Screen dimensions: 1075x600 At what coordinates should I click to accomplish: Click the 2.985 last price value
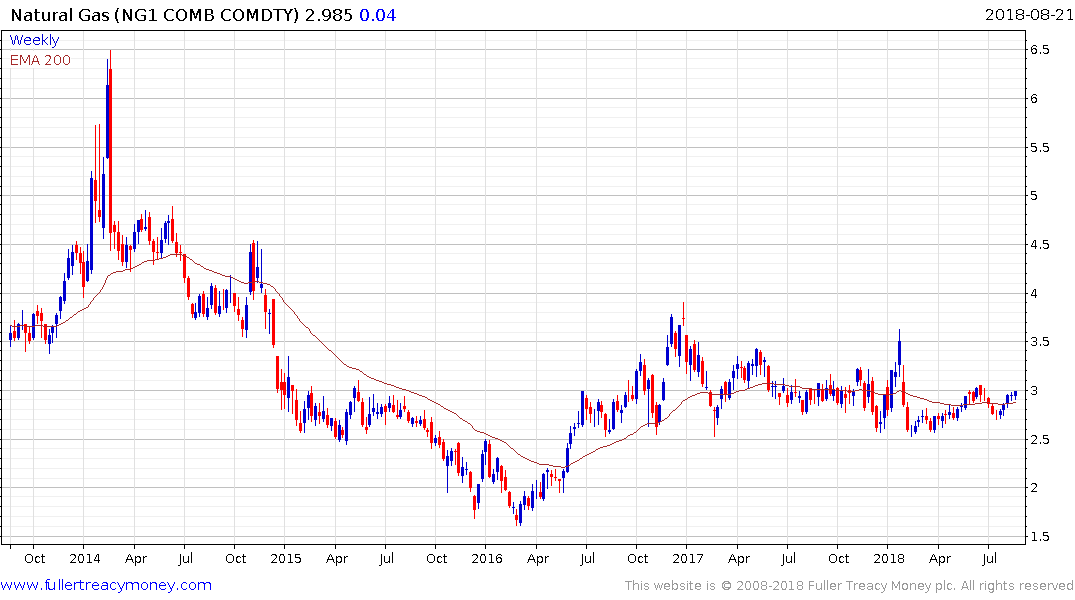pos(329,15)
